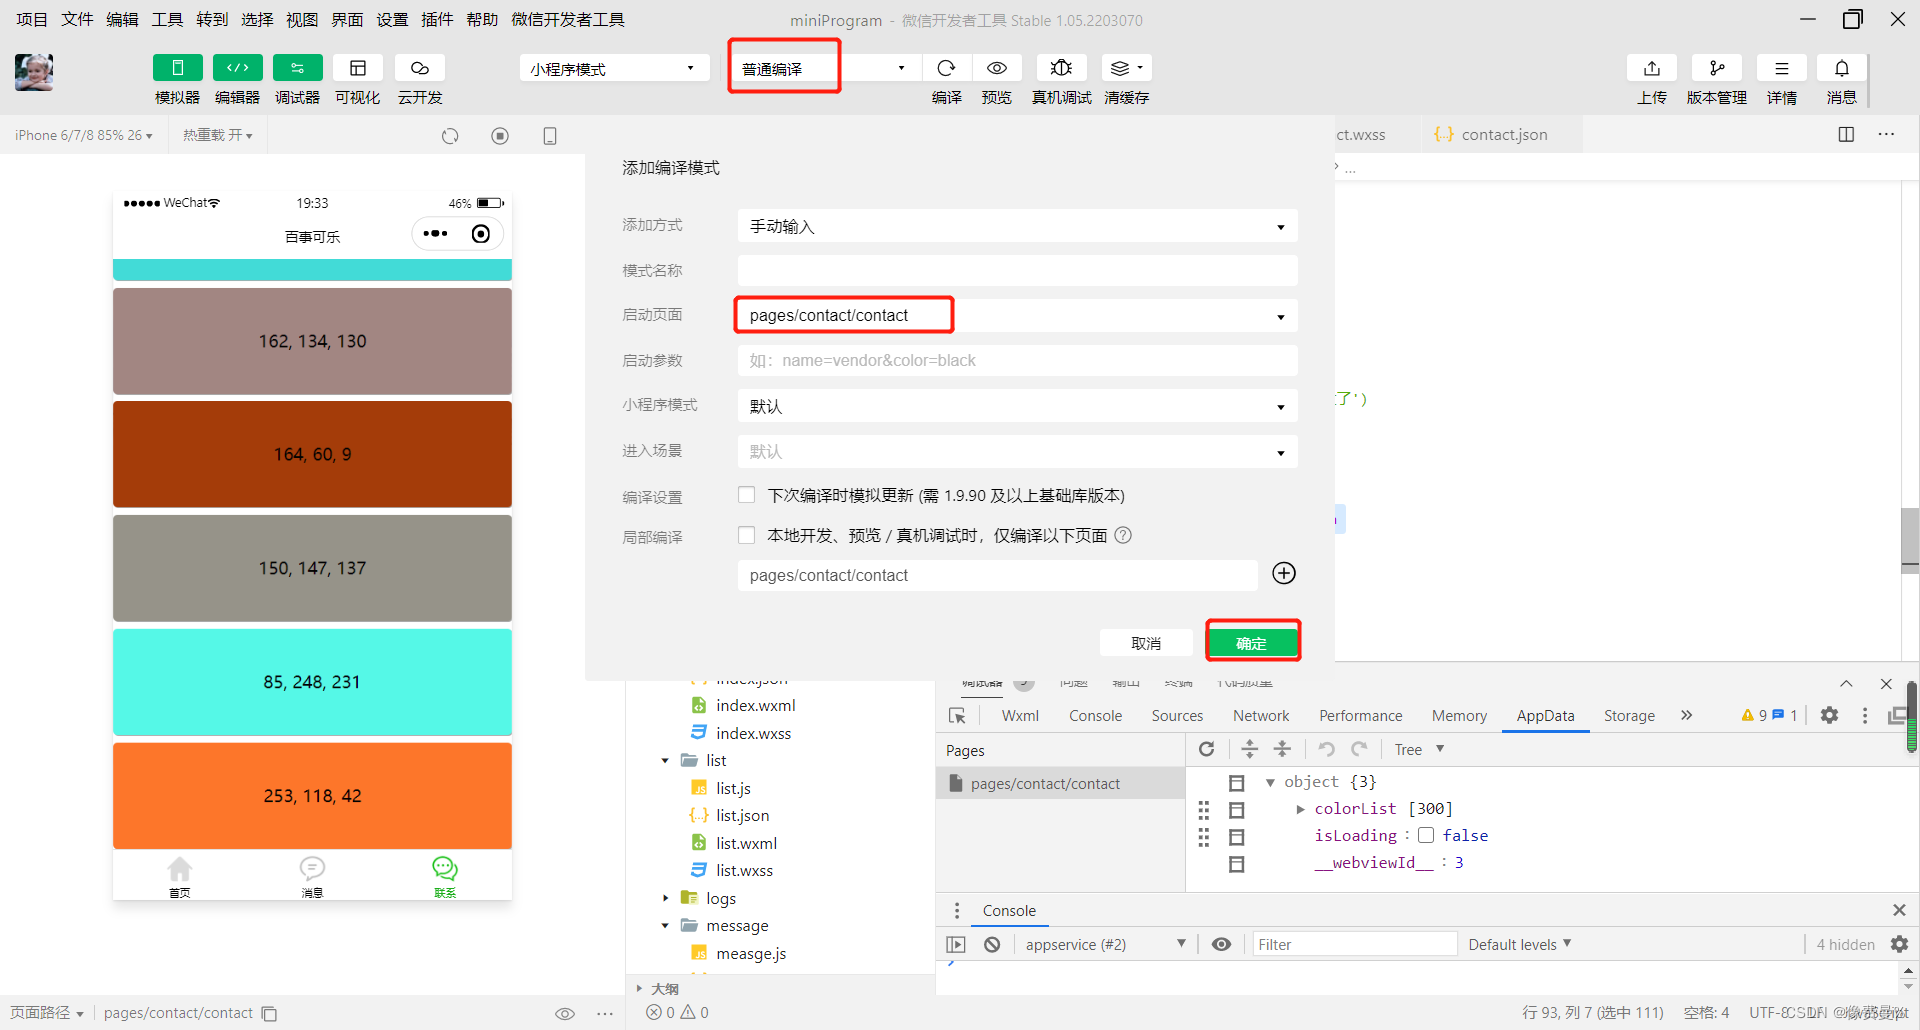
Task: Tap the 85, 248, 231 color block
Action: [312, 682]
